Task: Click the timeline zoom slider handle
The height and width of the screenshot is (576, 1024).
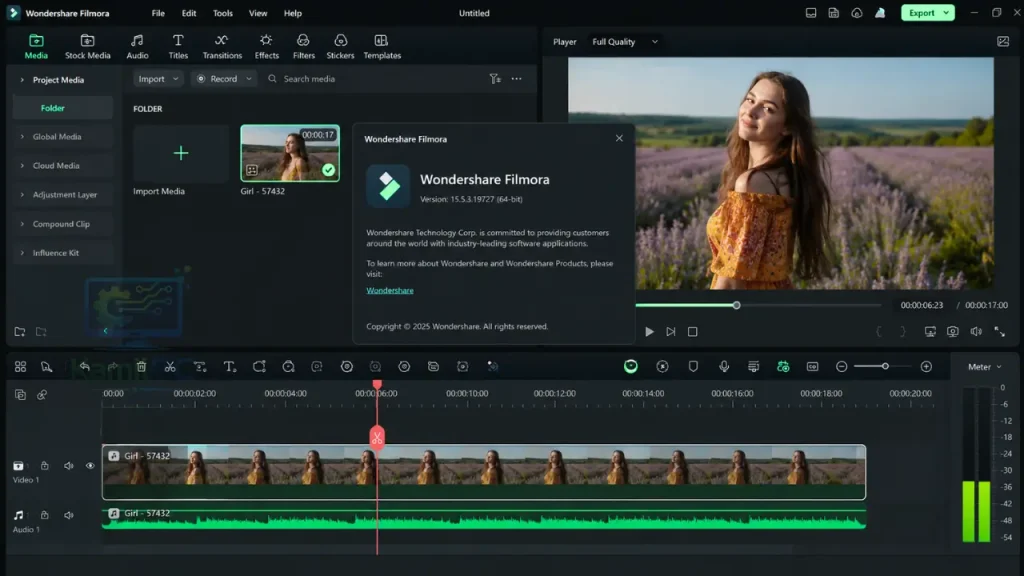Action: pyautogui.click(x=885, y=366)
